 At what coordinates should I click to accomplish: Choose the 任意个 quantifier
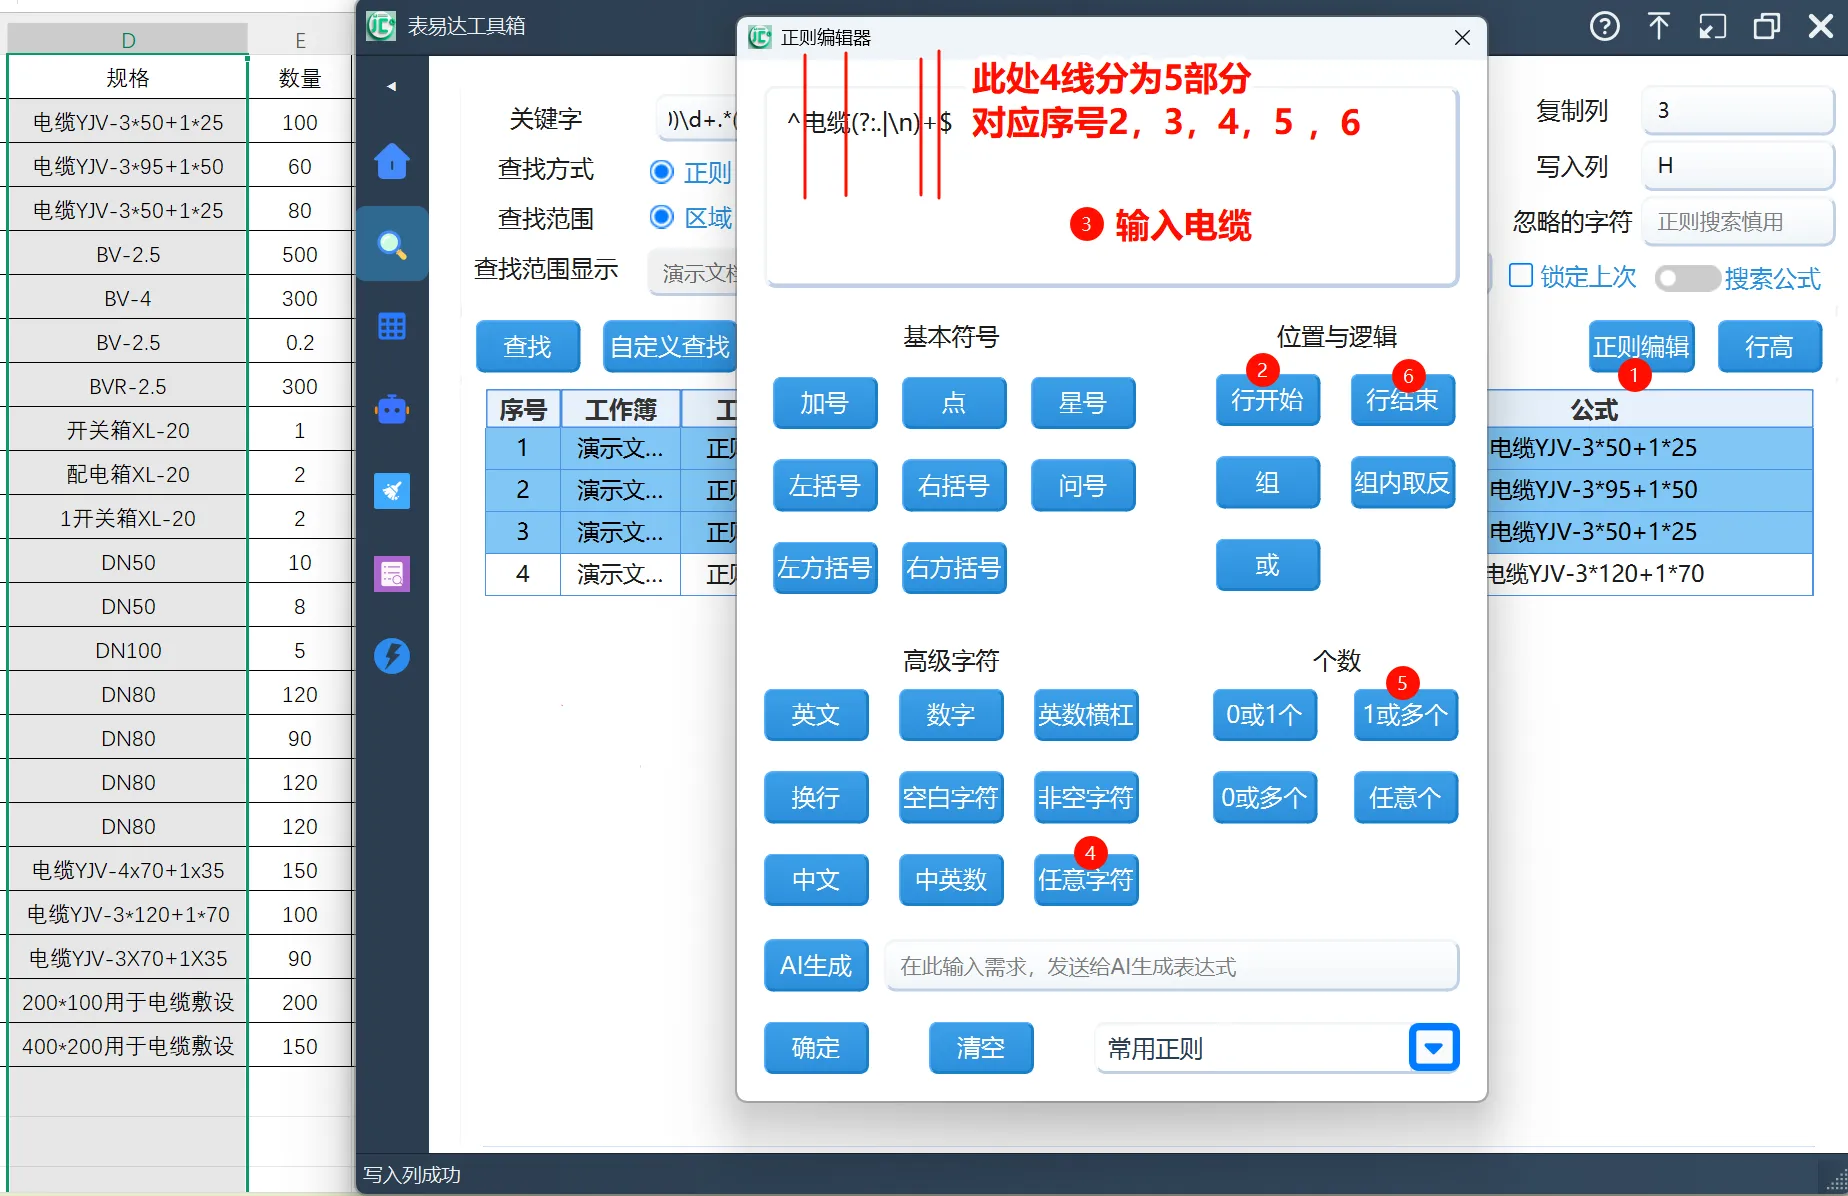[x=1406, y=797]
